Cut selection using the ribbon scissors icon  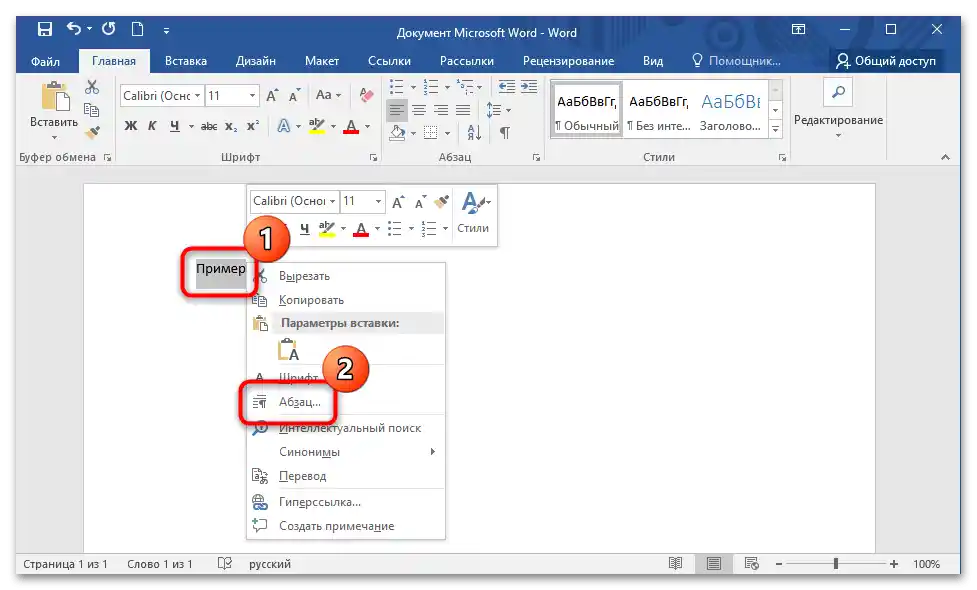92,87
